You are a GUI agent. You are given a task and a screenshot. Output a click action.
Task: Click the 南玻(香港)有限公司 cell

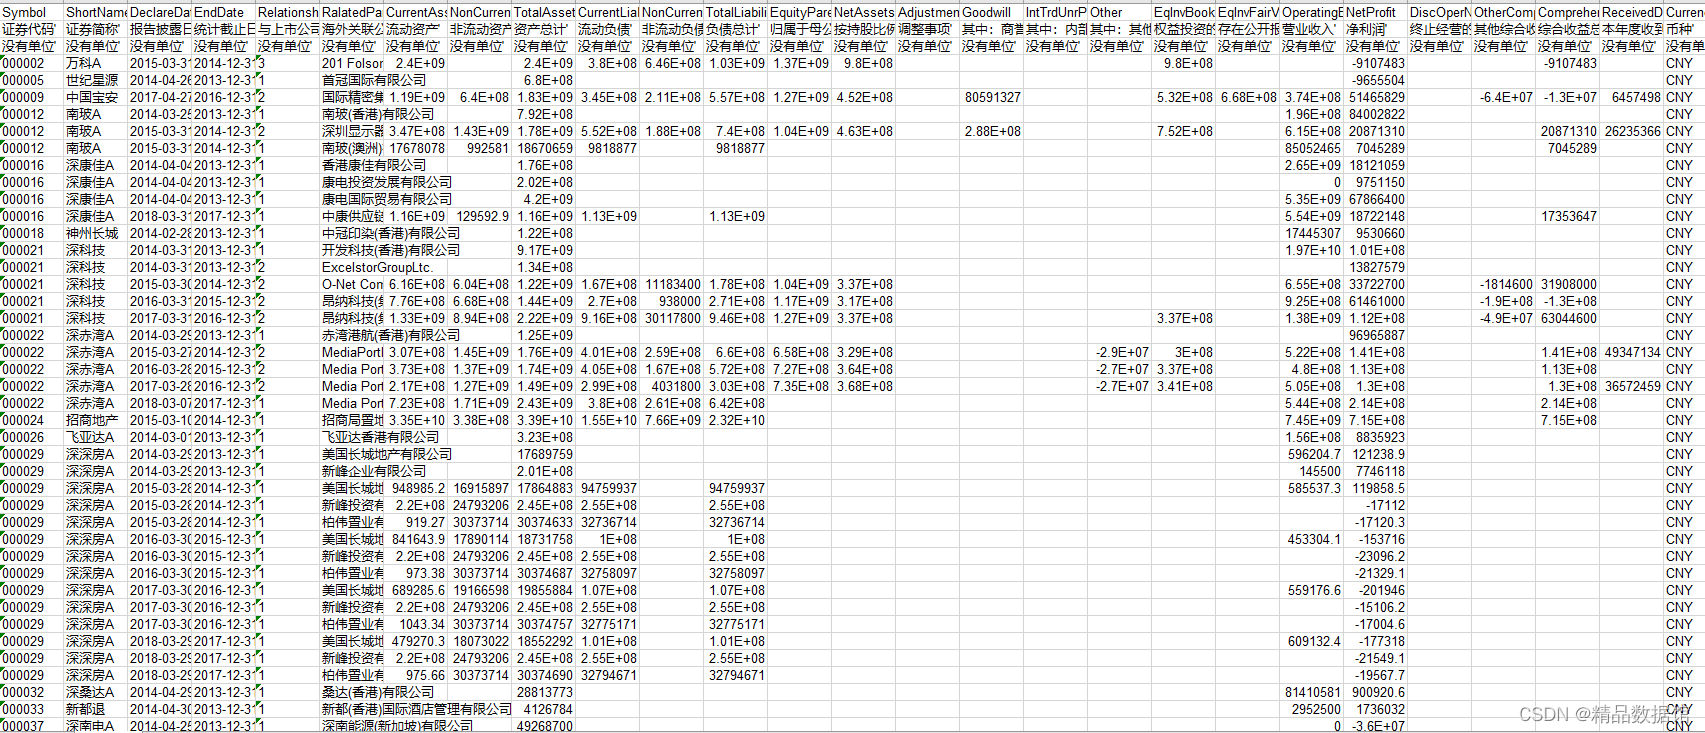378,114
